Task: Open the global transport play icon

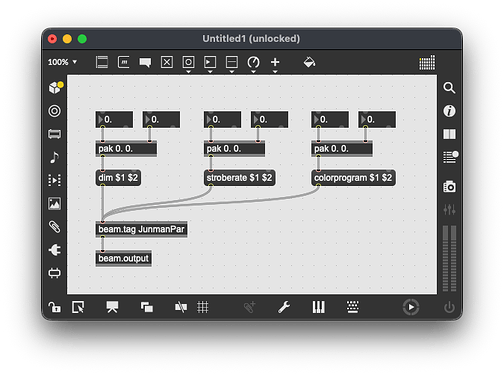Action: coord(411,307)
